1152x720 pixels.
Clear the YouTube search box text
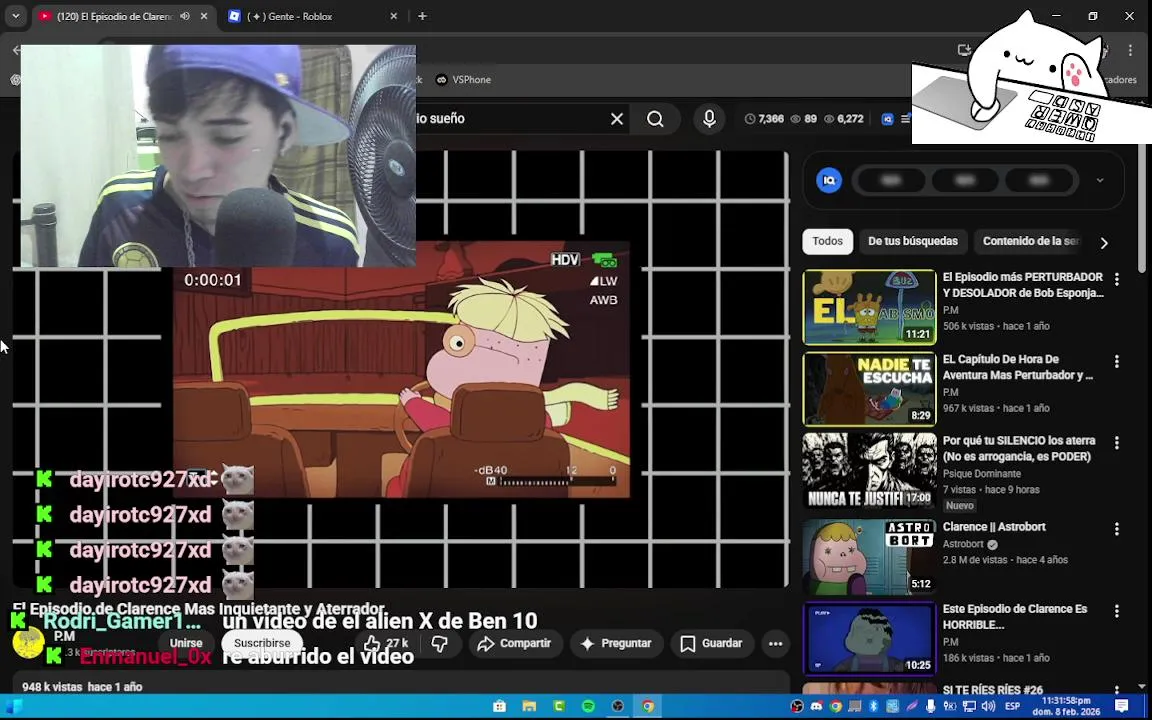(617, 118)
